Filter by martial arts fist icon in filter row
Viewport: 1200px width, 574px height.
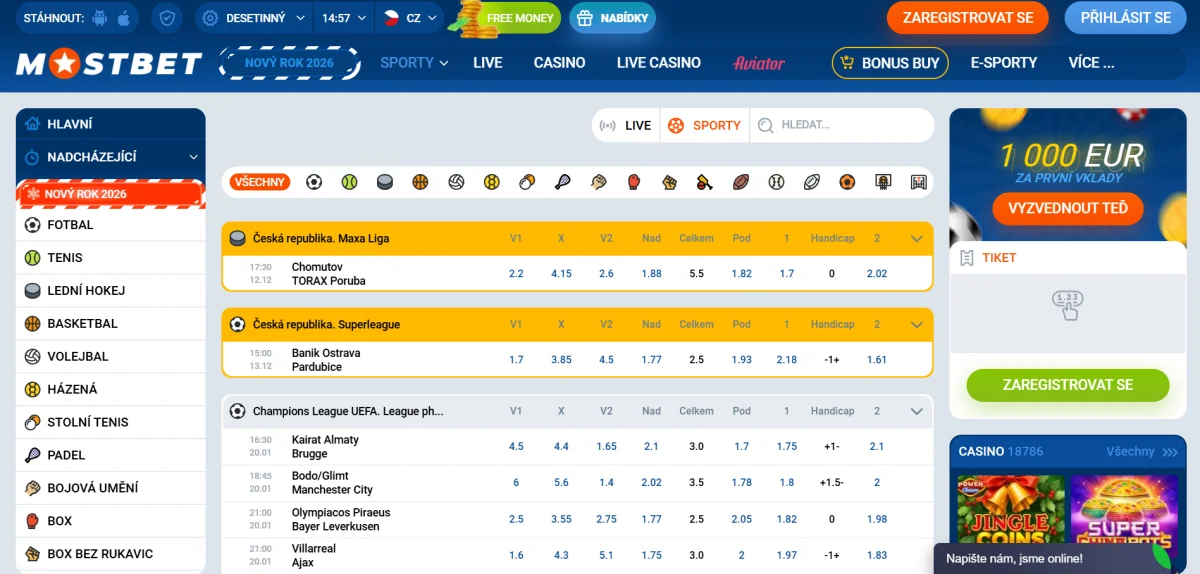point(598,182)
